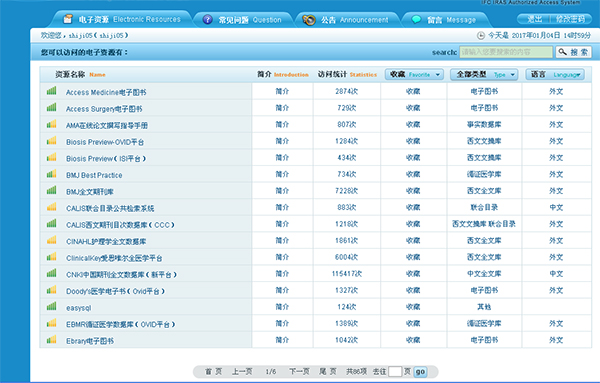Switch to the 常见问题 Question tab
This screenshot has height=383, width=600.
[x=243, y=20]
